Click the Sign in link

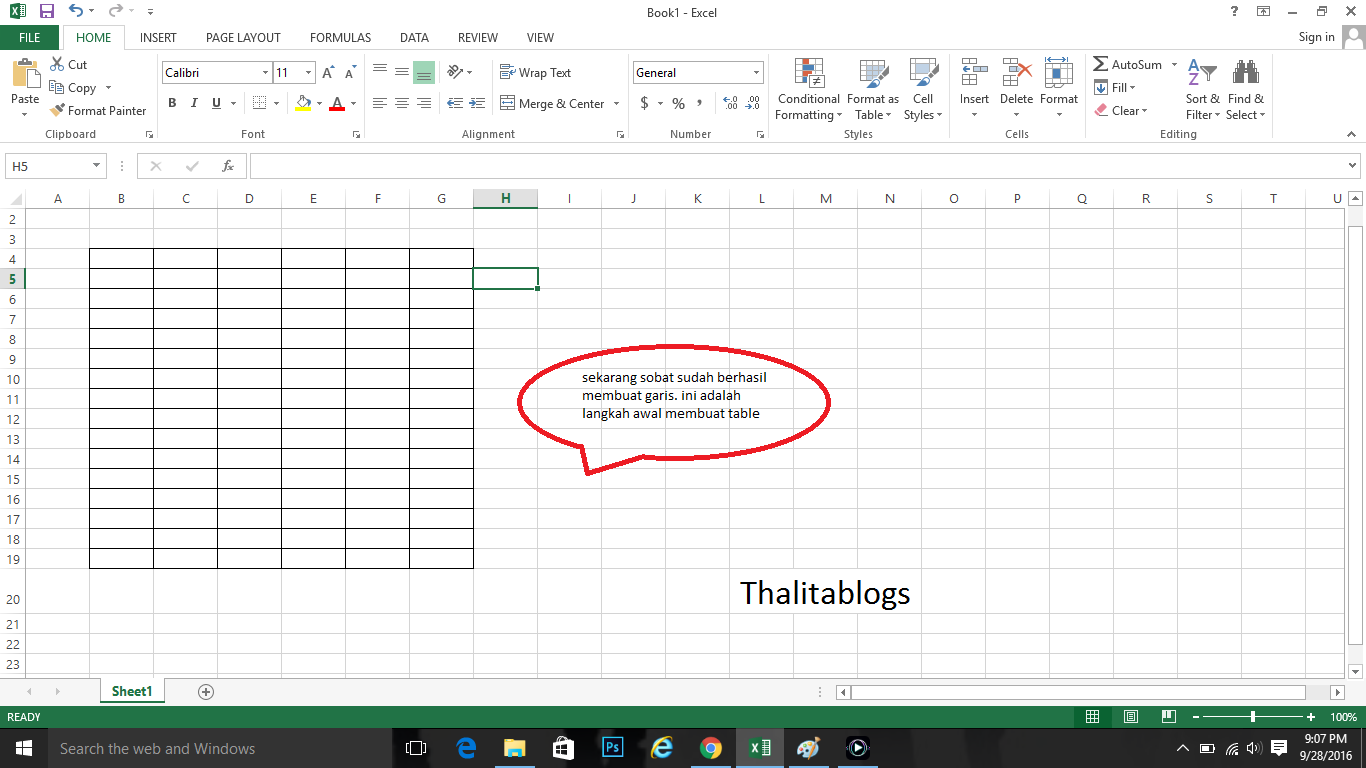click(1316, 37)
